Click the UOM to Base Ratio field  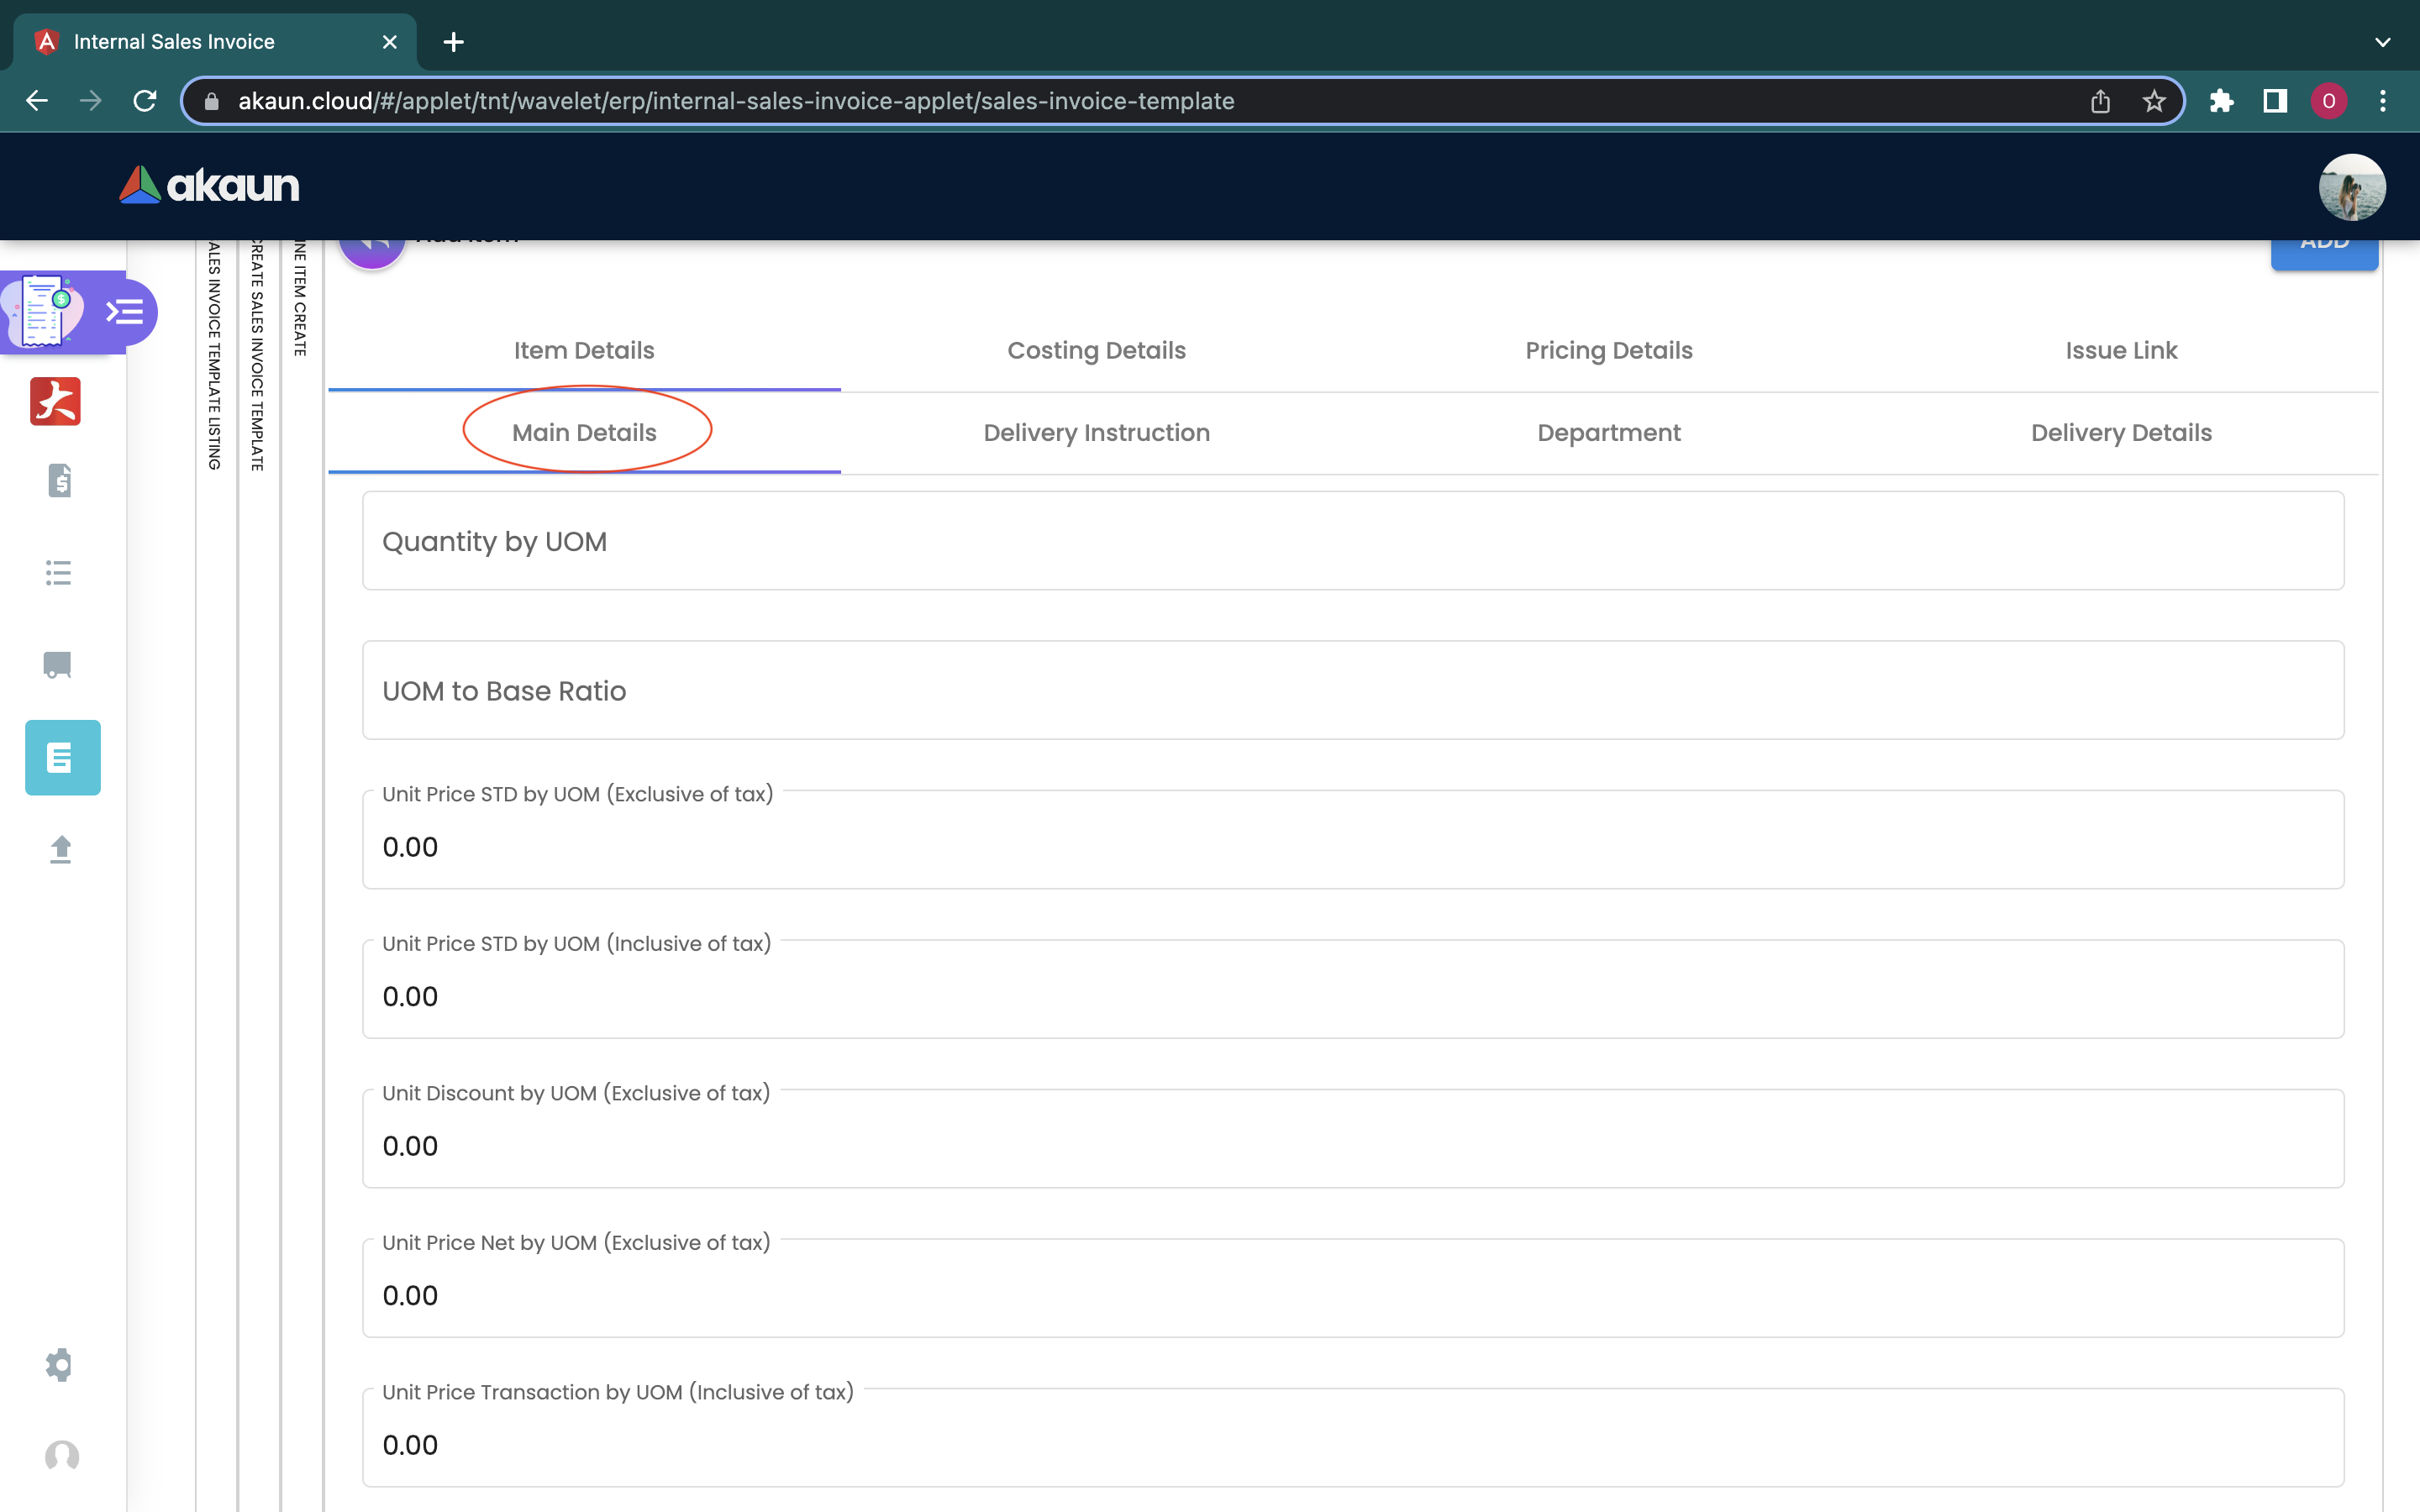(1352, 691)
